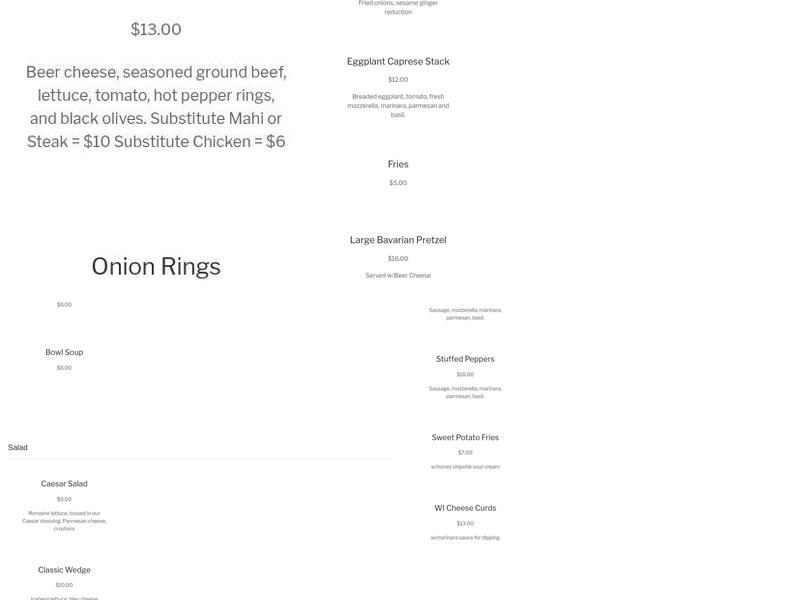Screen dimensions: 800x600
Task: Click the Fries menu item title
Action: point(398,164)
